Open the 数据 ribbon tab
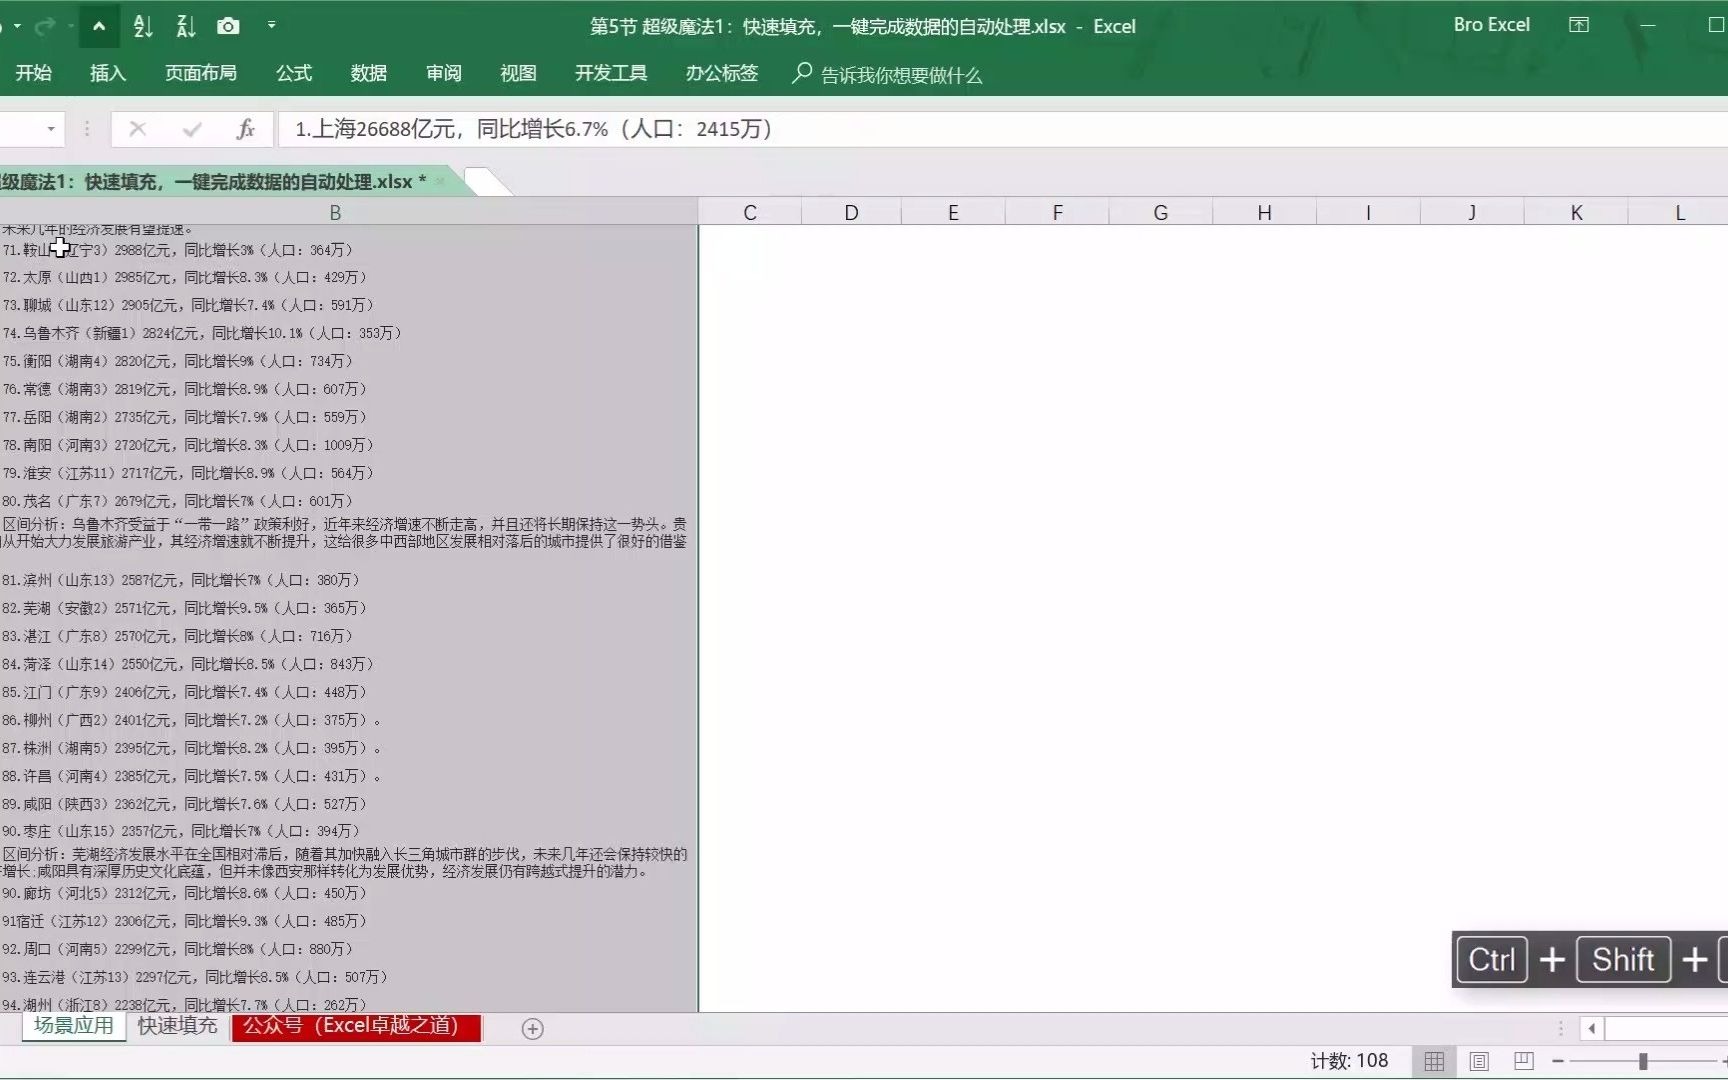This screenshot has width=1728, height=1080. pyautogui.click(x=369, y=73)
